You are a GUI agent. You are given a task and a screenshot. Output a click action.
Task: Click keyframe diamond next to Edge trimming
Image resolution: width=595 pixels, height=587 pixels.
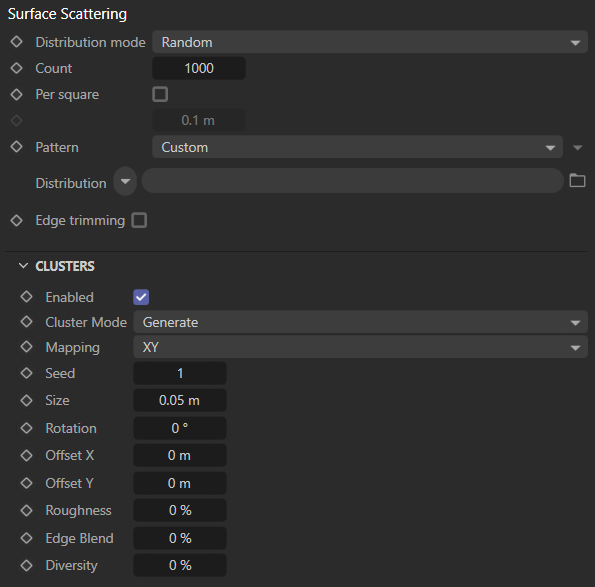(17, 220)
